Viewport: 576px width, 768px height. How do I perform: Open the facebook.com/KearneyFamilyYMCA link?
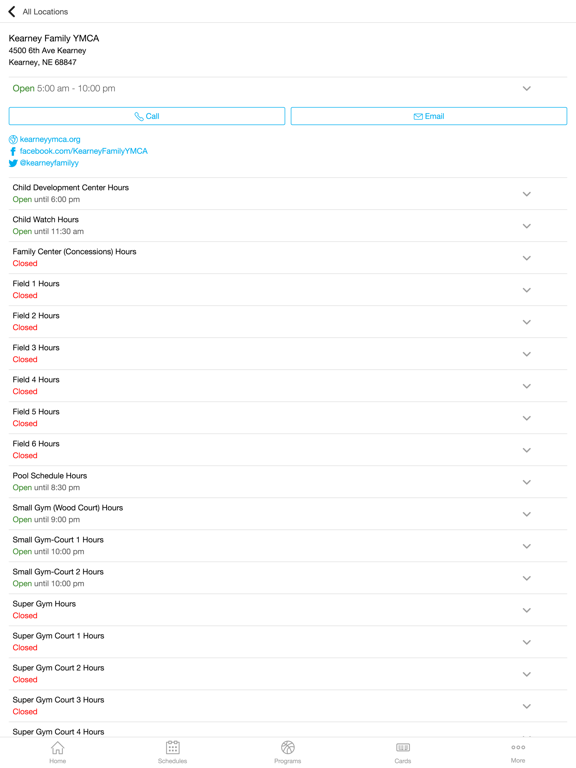(x=83, y=151)
